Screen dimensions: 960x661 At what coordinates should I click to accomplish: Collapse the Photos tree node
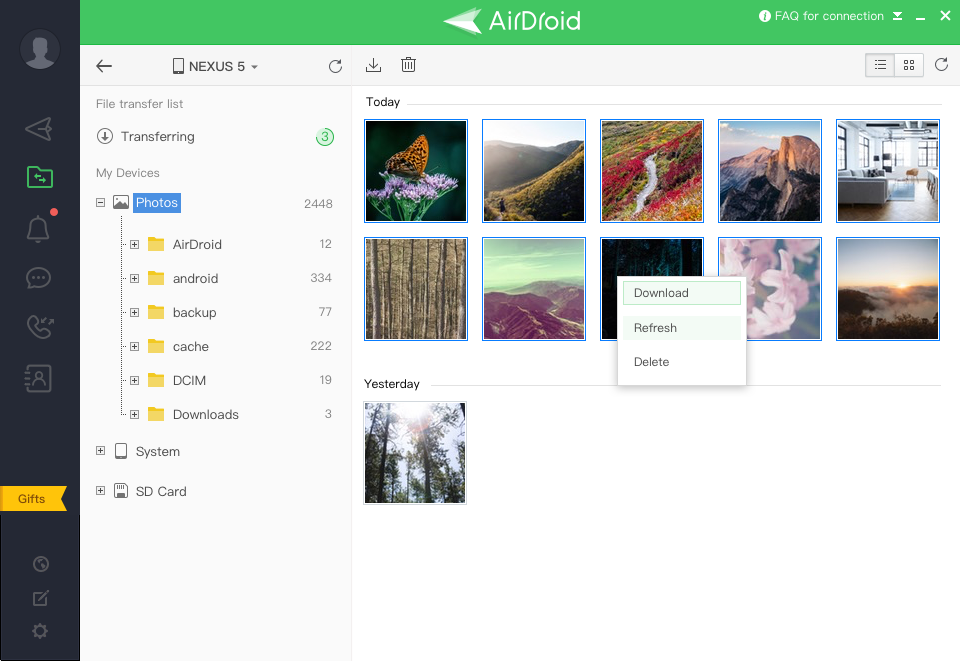[x=100, y=203]
